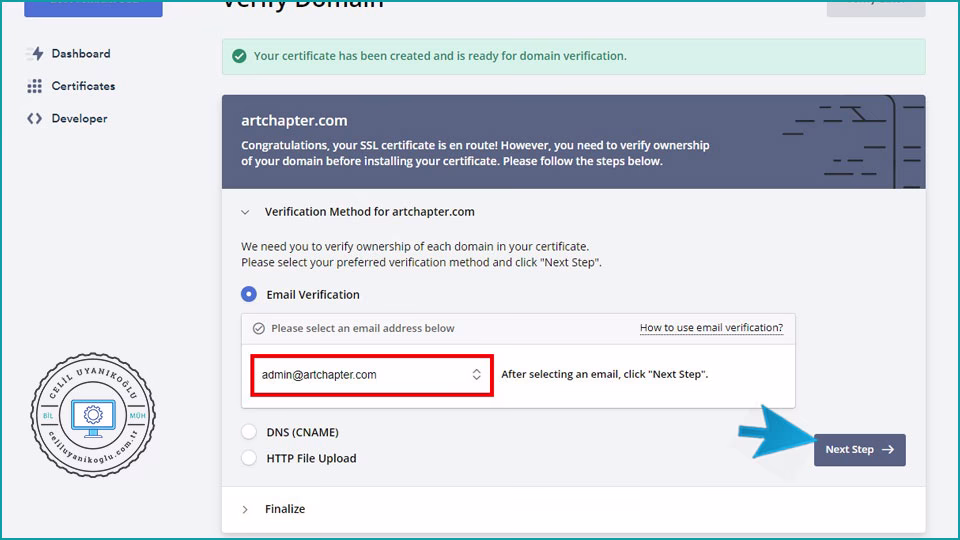960x540 pixels.
Task: Click the checkmark icon beside email prompt
Action: [x=259, y=328]
